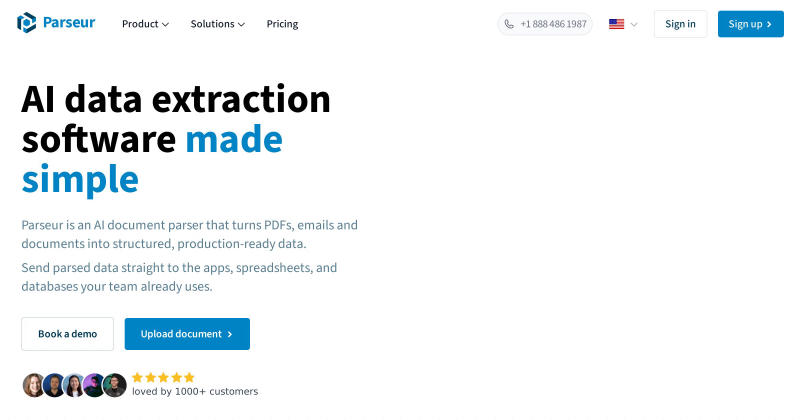The height and width of the screenshot is (420, 800).
Task: Click the Parseur logo icon
Action: [x=27, y=22]
